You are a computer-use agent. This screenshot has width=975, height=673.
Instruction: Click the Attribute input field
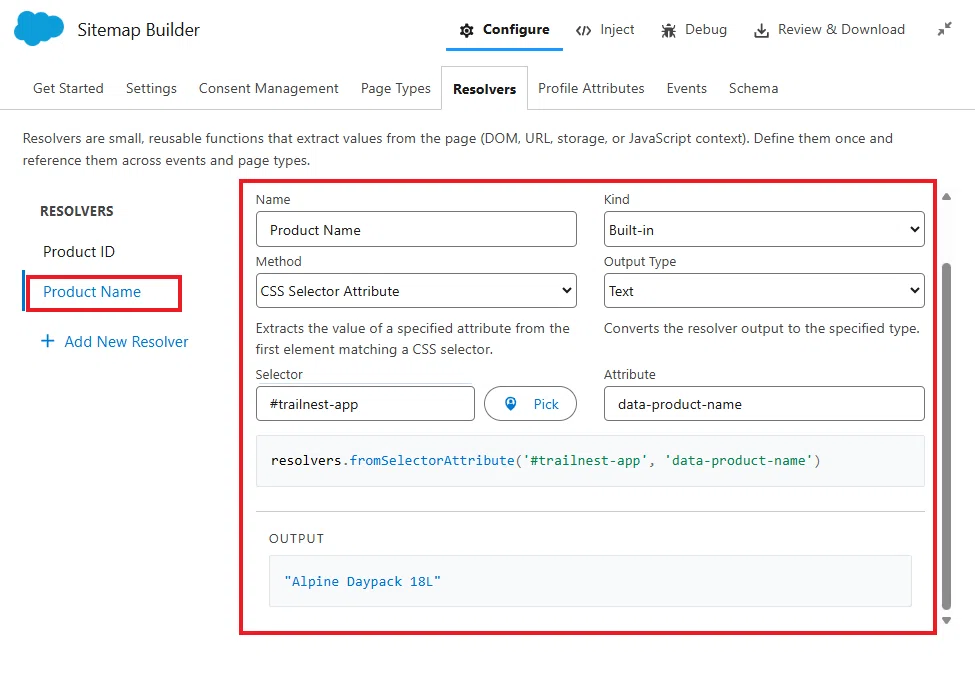764,404
